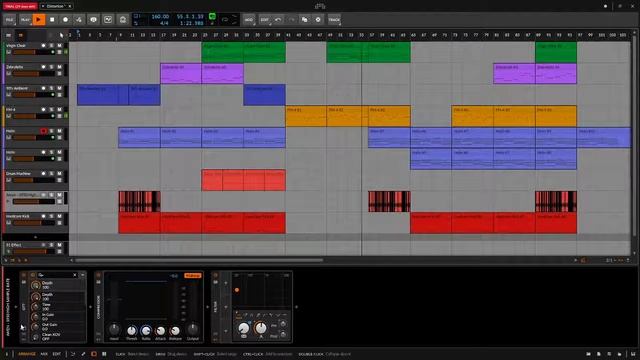Toggle the mixer panel icon in footer
Screen dimensions: 640x360
tap(104, 354)
